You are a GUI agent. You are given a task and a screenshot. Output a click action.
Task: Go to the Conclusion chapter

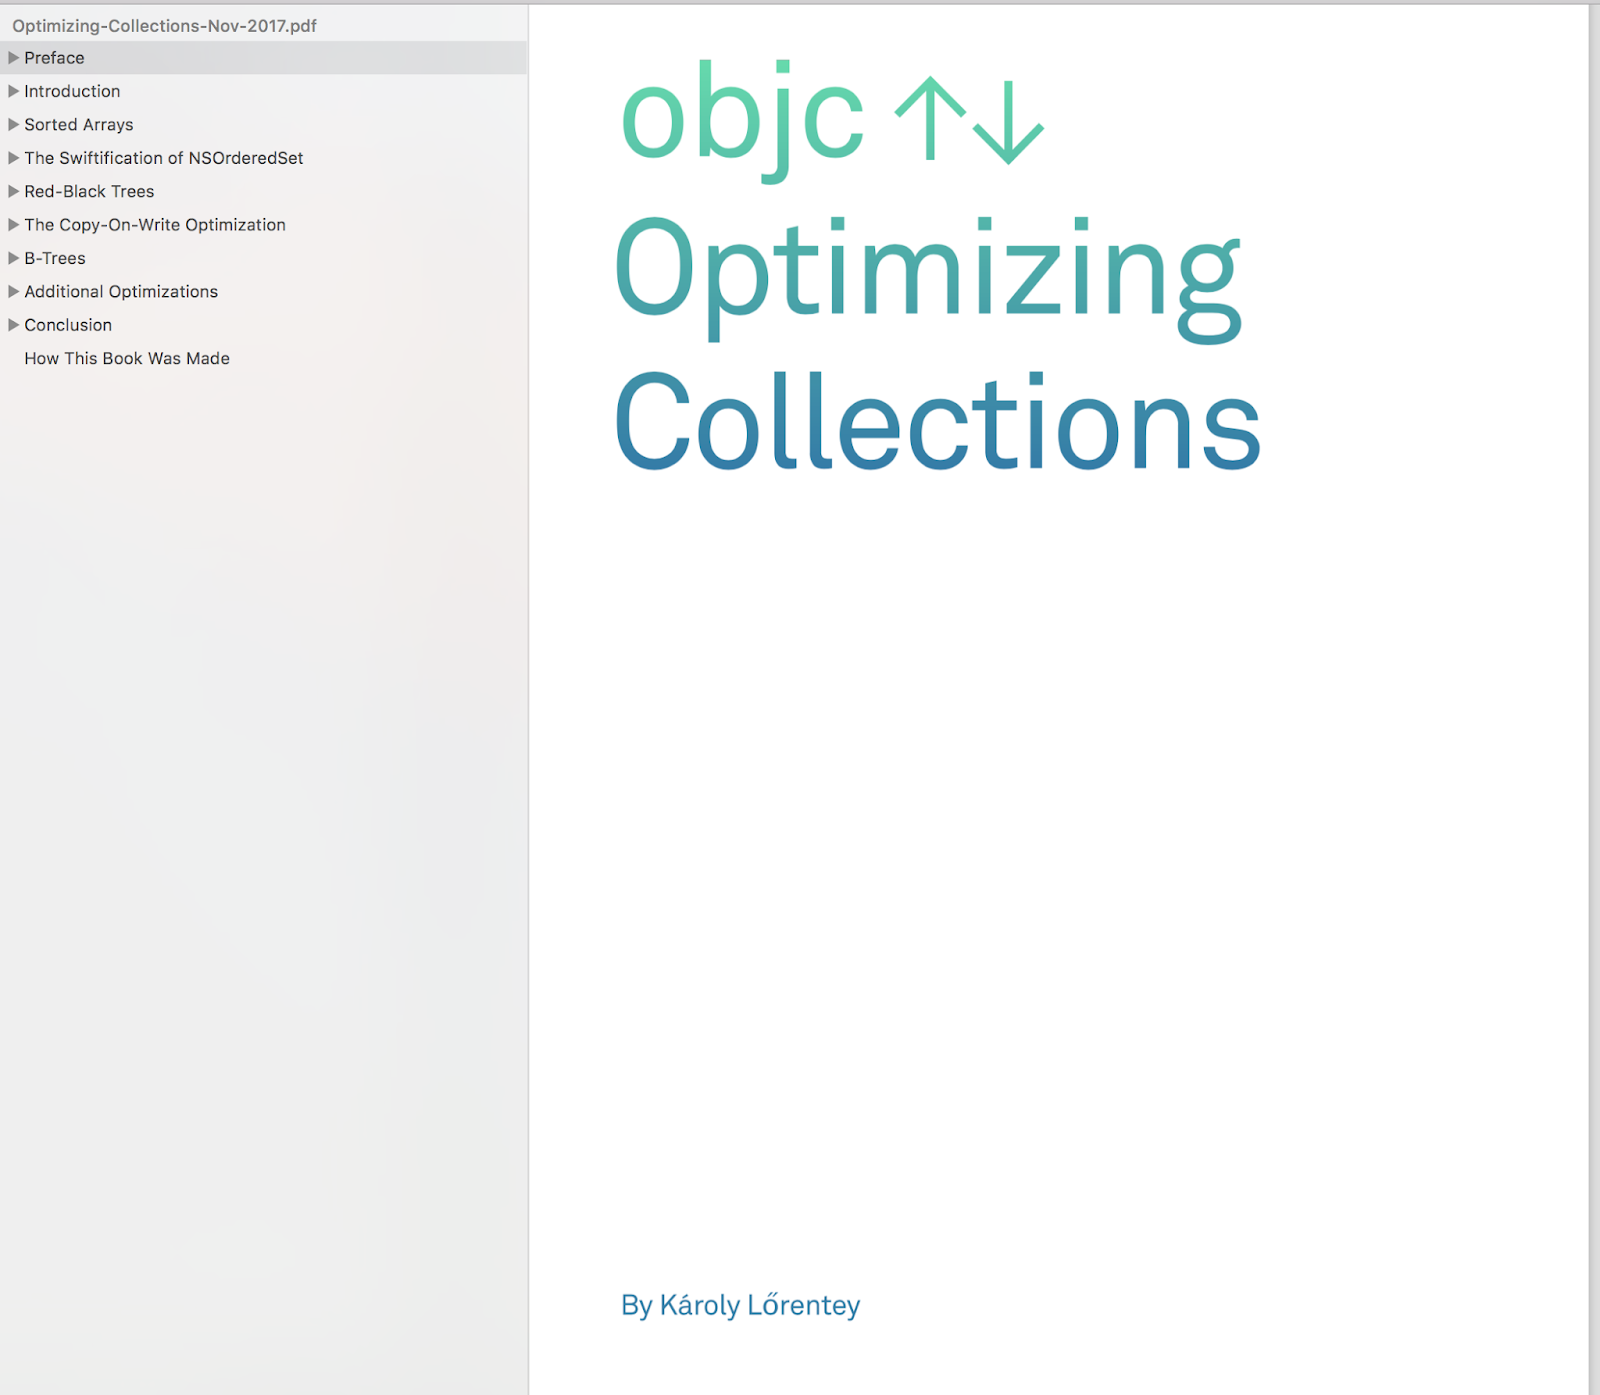click(x=68, y=325)
